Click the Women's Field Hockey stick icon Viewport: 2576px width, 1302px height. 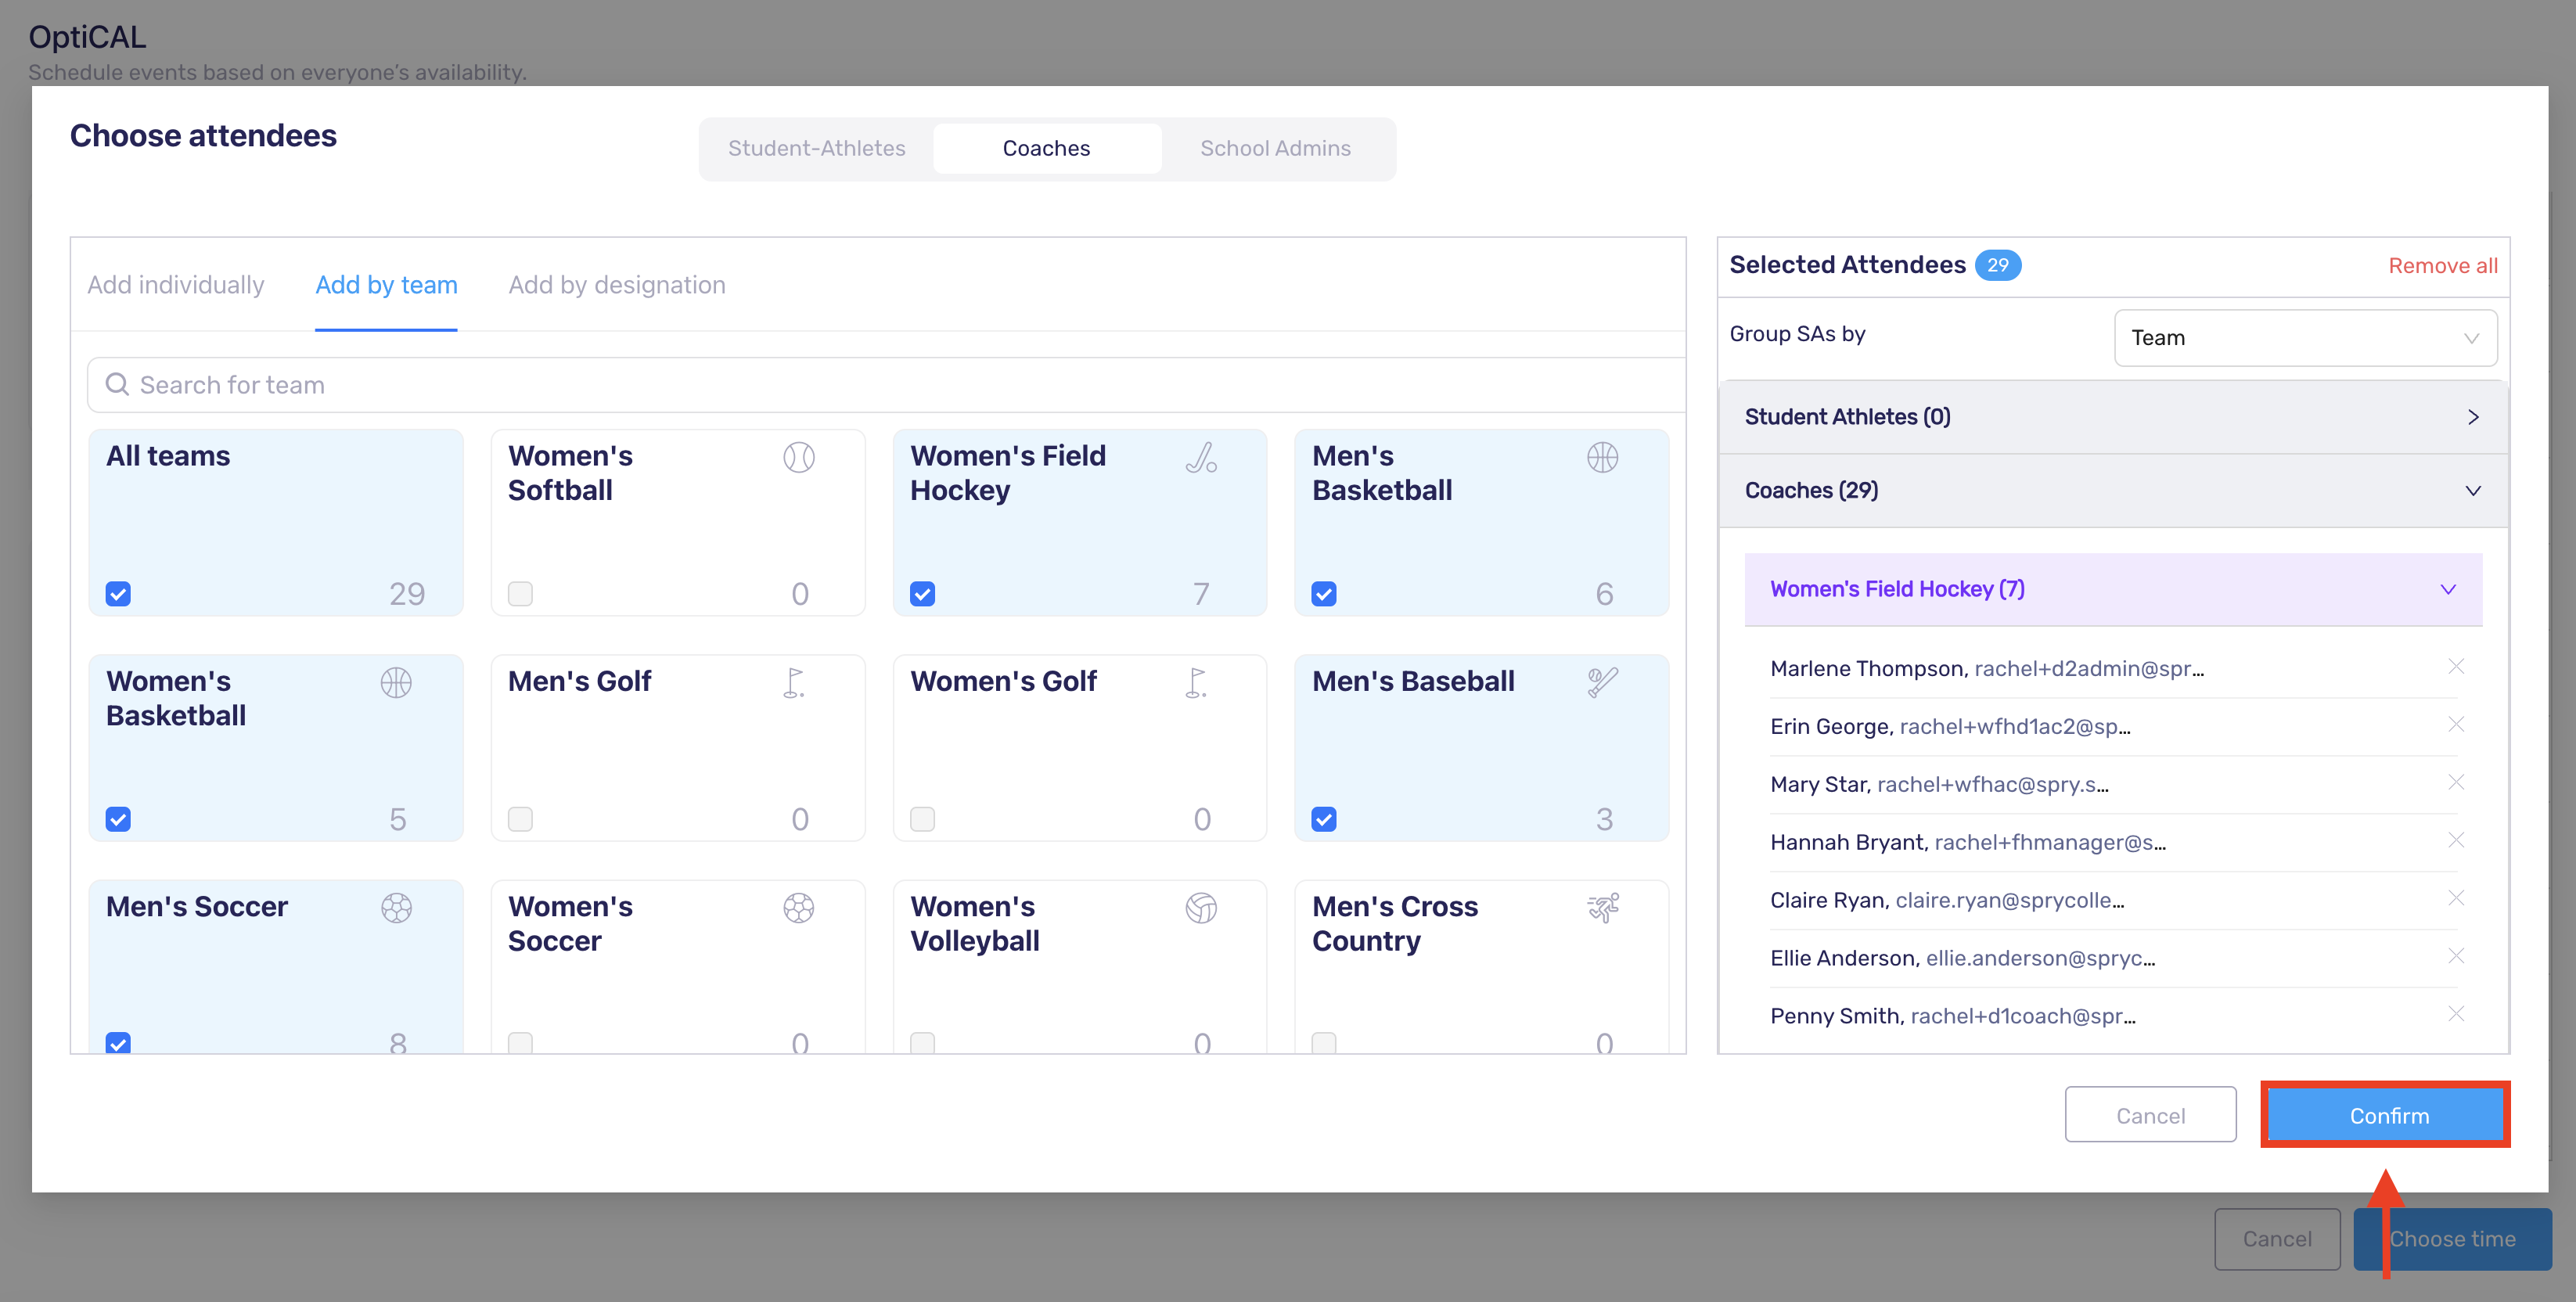[1201, 457]
